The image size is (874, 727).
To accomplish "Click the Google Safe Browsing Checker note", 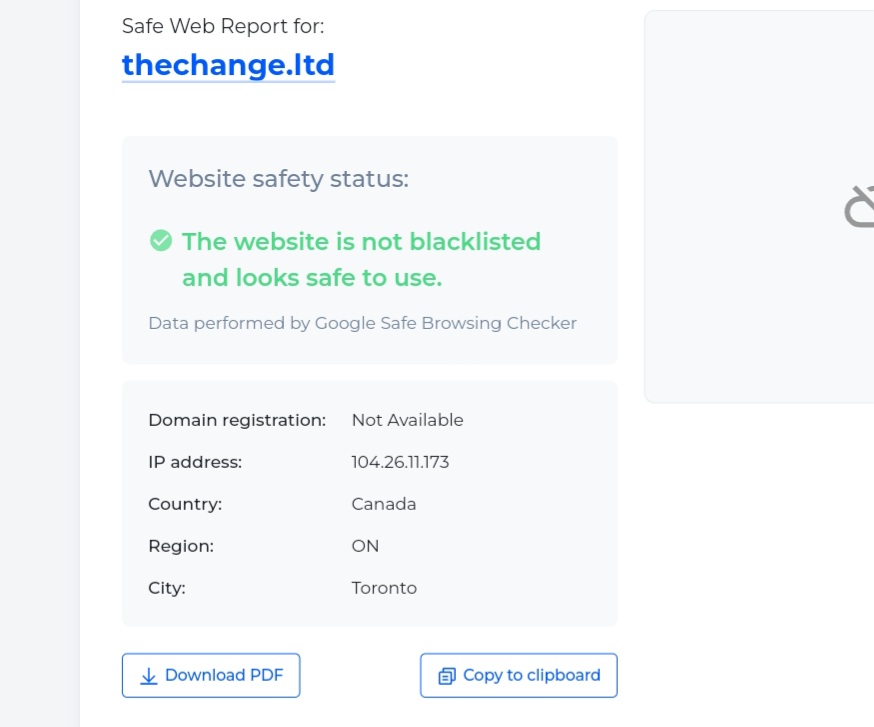I will [362, 323].
